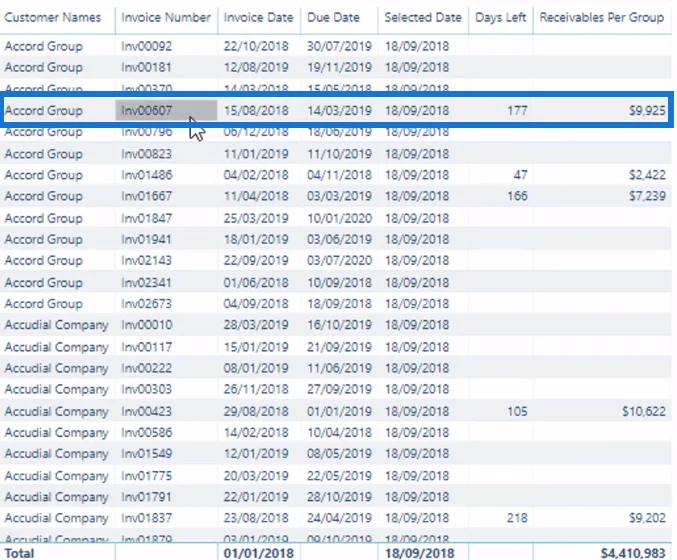Click invoice date 01/06/2018

256,282
